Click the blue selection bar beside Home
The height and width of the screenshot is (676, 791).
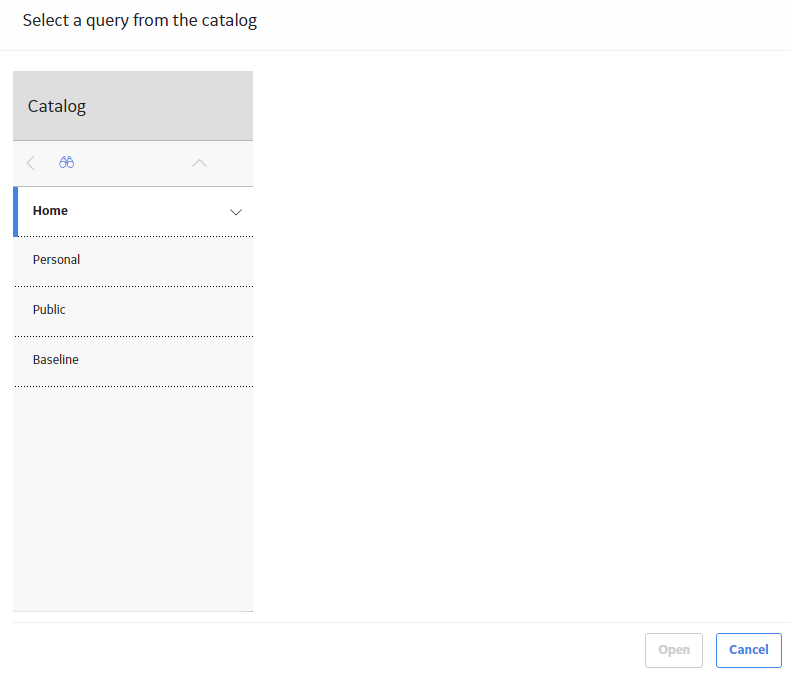click(x=16, y=211)
